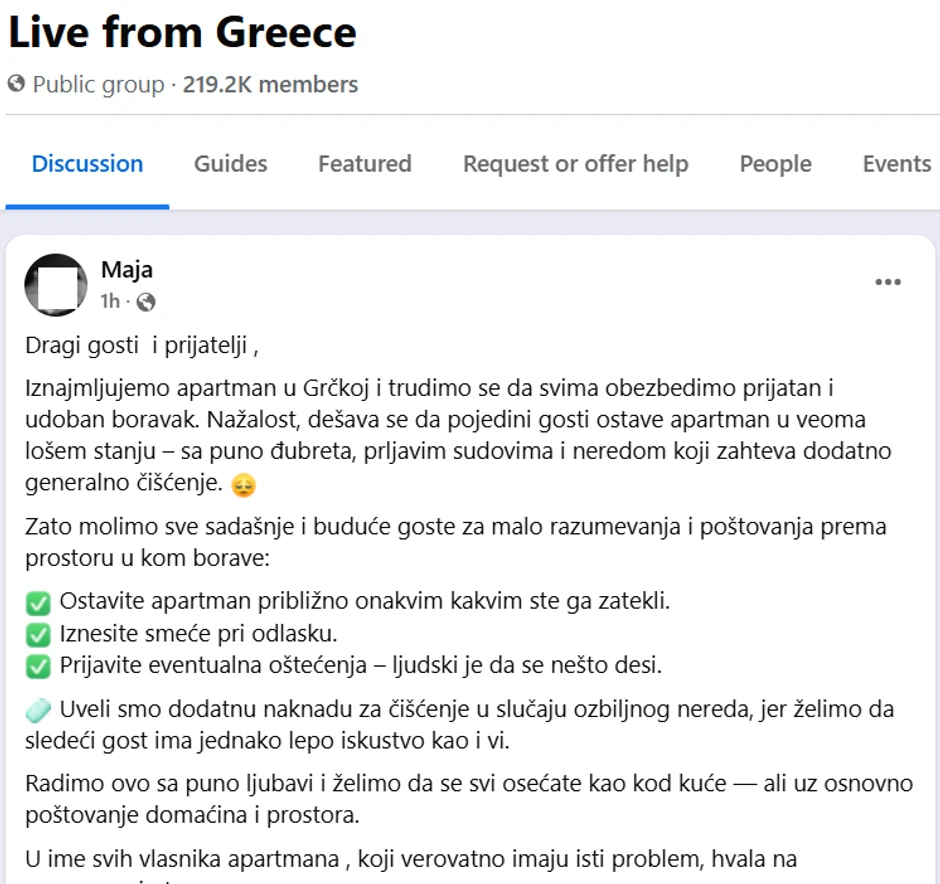Switch to the Events tab
The image size is (940, 884).
(x=896, y=164)
